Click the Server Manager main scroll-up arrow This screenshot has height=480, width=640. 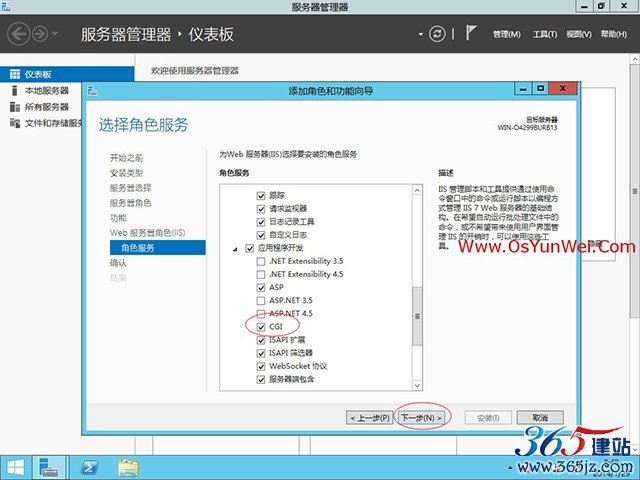pos(635,60)
